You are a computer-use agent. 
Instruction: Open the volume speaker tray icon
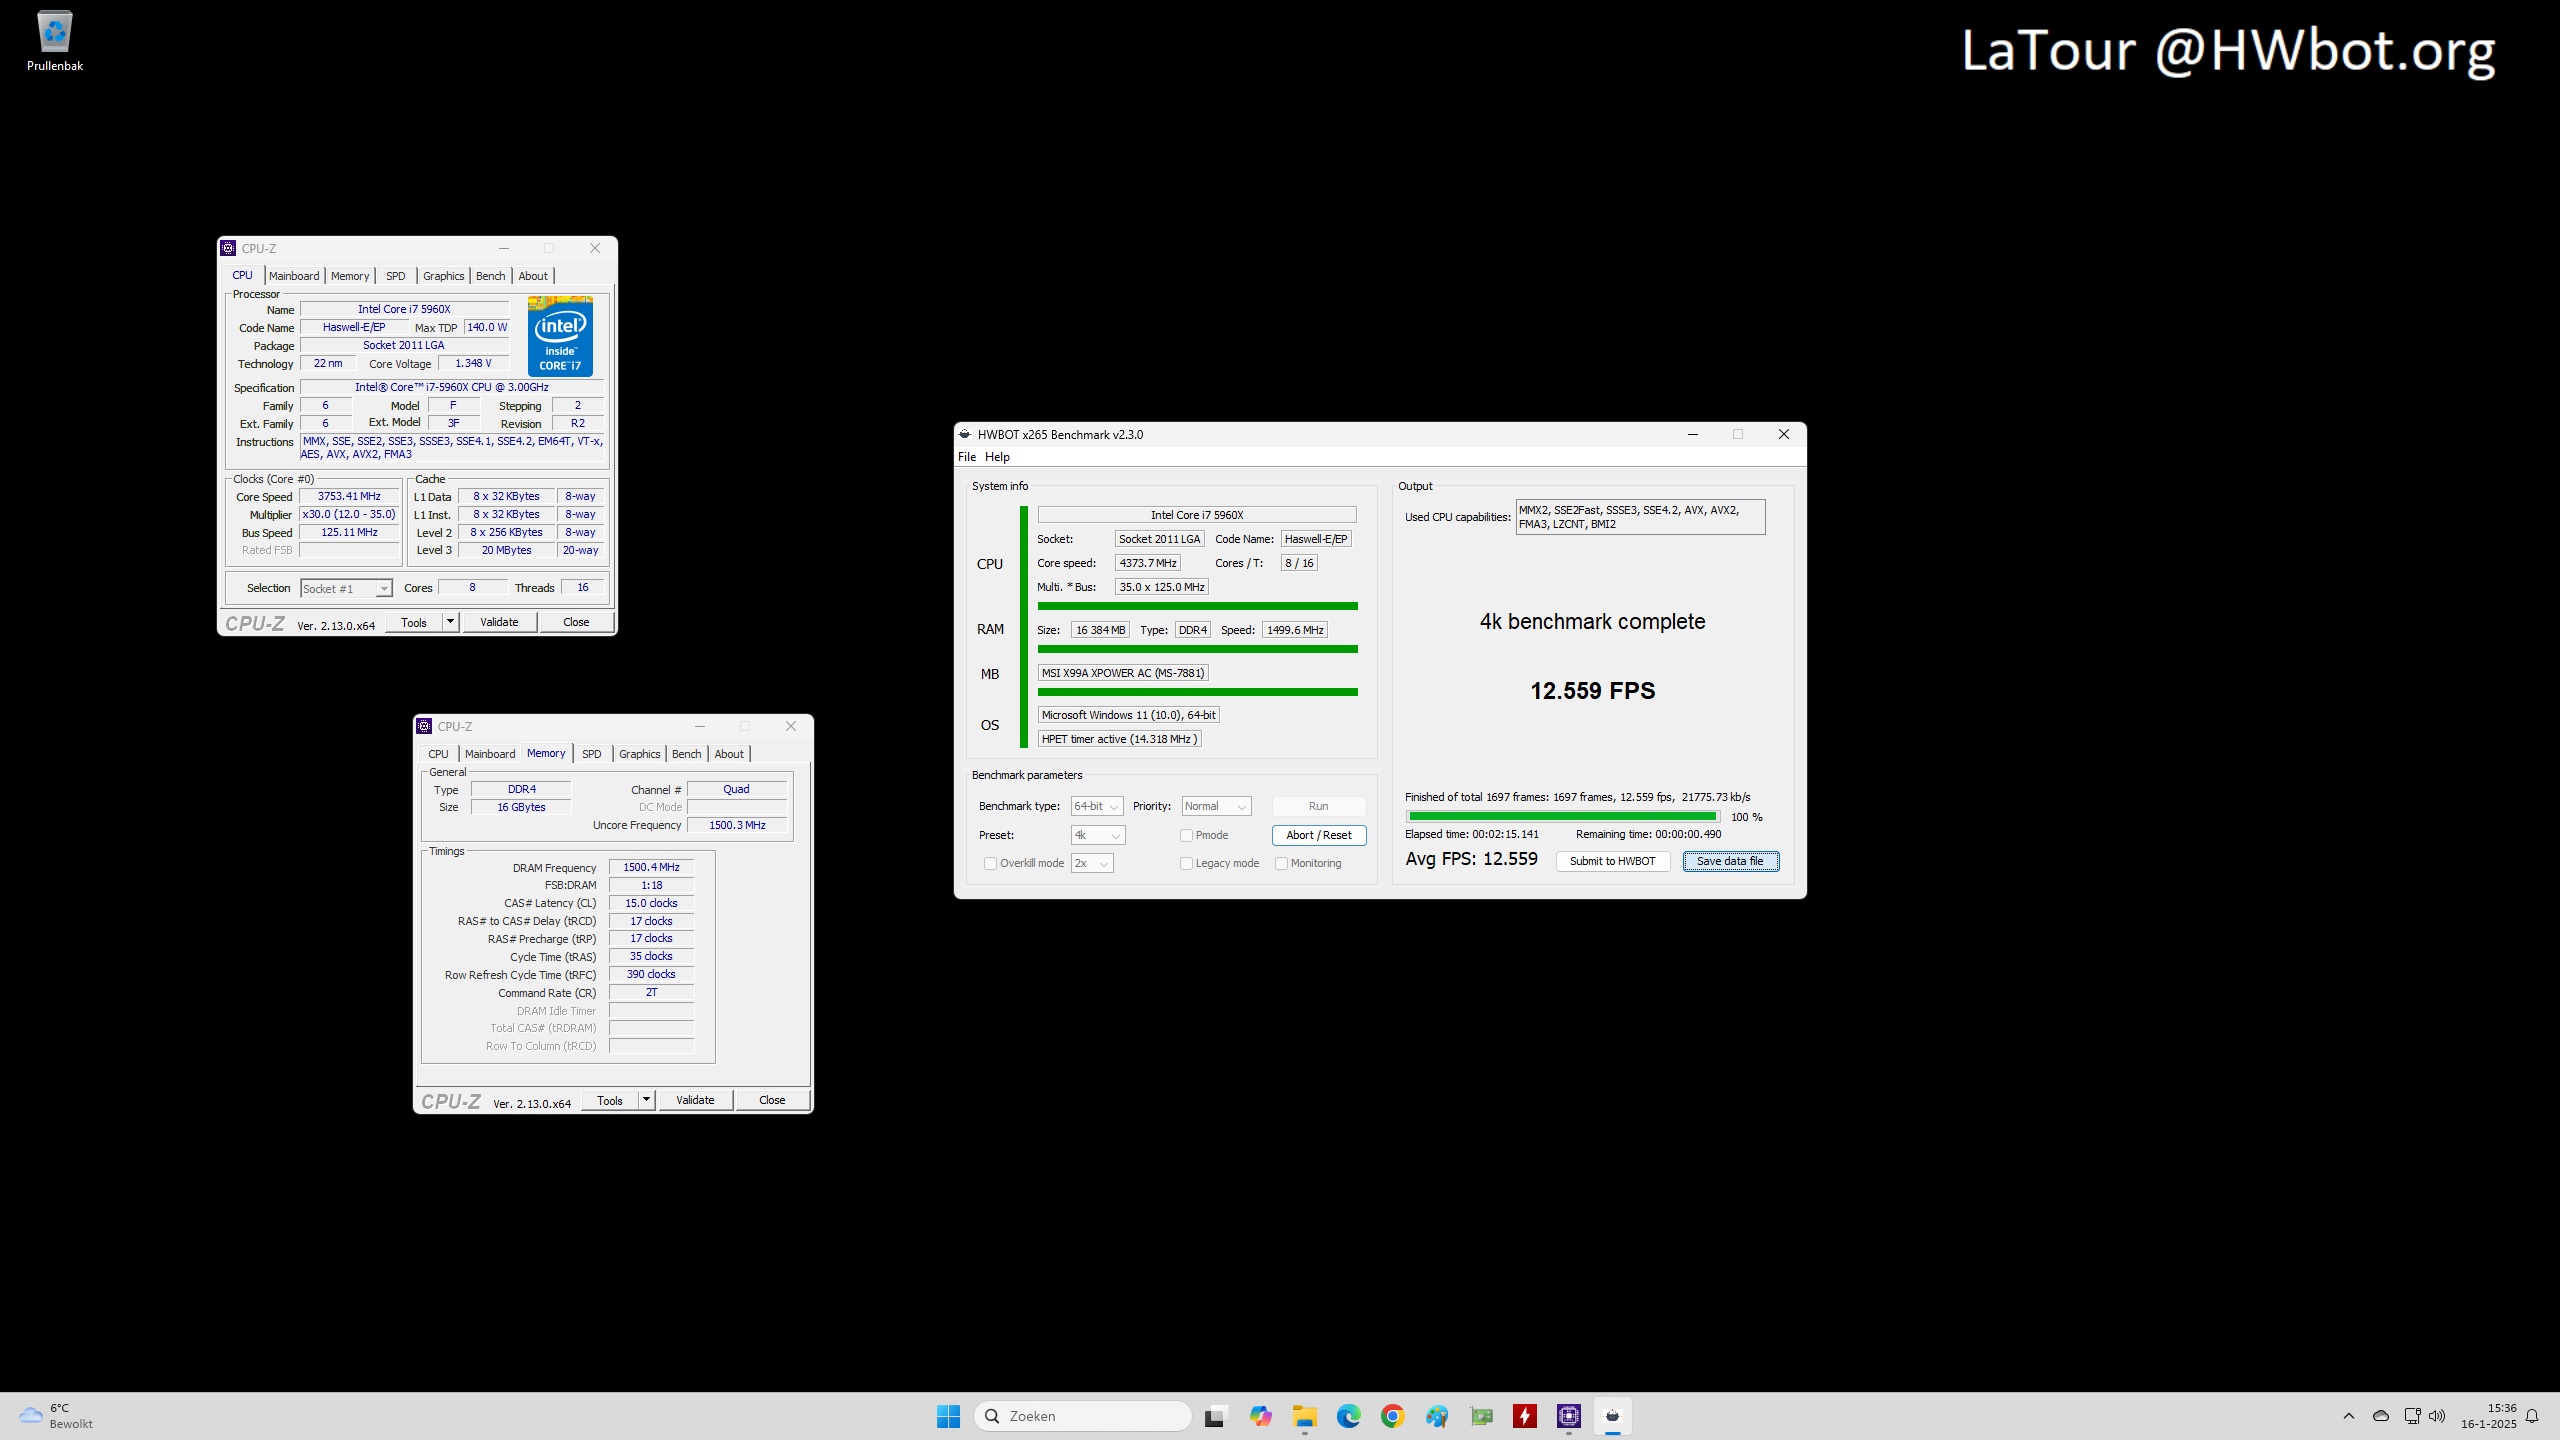pos(2437,1416)
